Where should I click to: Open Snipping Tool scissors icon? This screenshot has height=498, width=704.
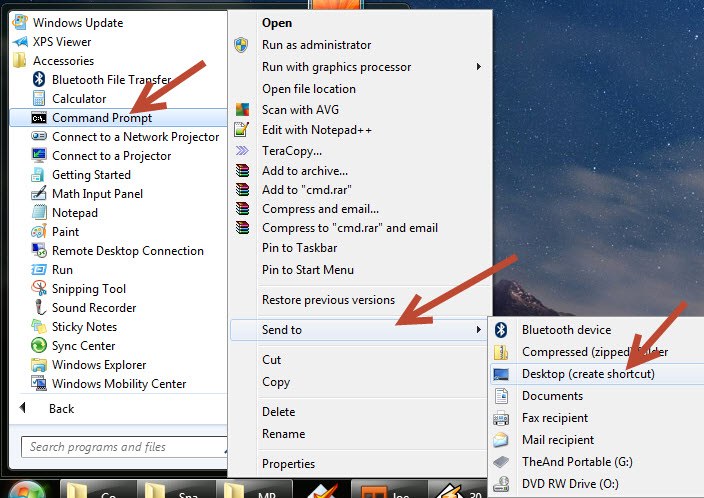[x=39, y=288]
